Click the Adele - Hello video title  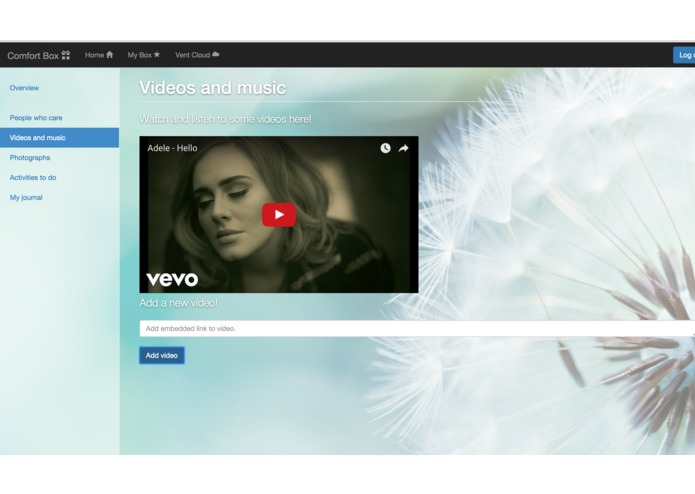(x=172, y=148)
